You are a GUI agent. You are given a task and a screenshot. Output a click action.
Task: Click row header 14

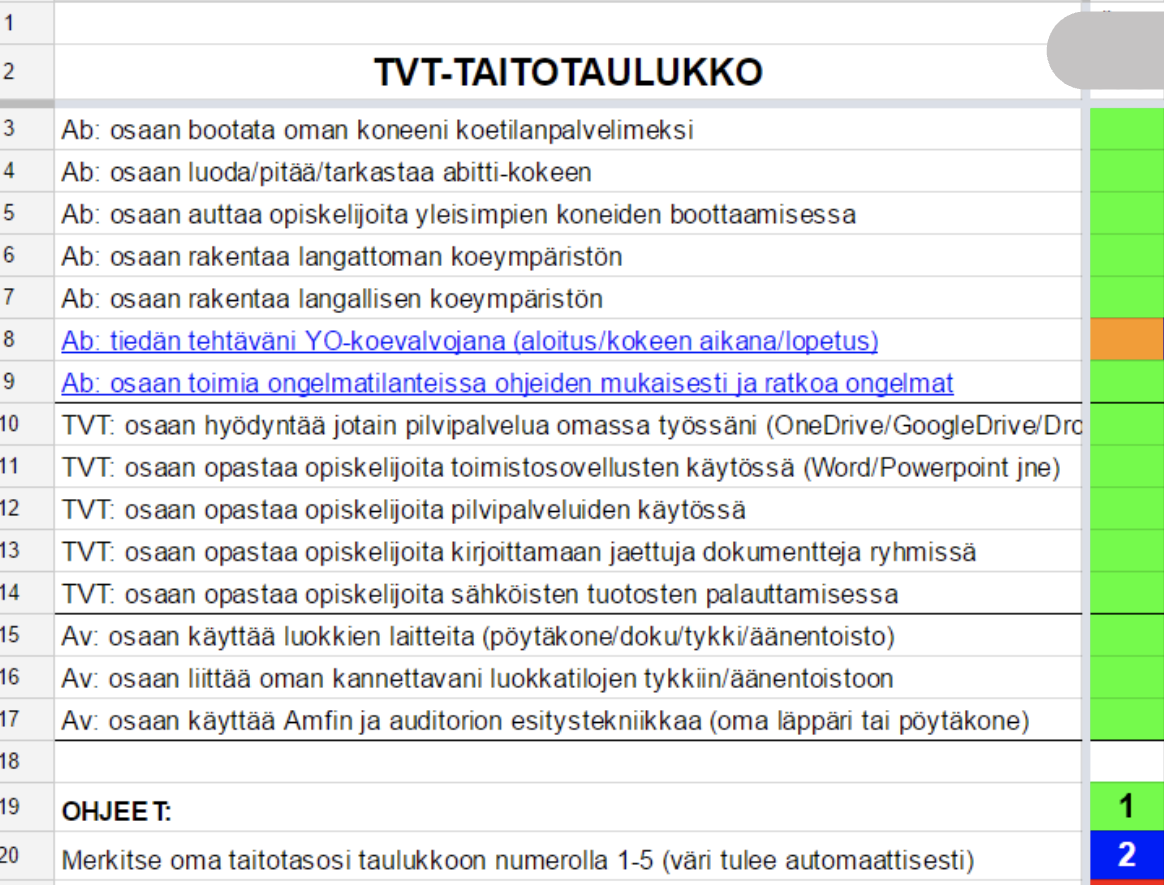click(x=27, y=594)
